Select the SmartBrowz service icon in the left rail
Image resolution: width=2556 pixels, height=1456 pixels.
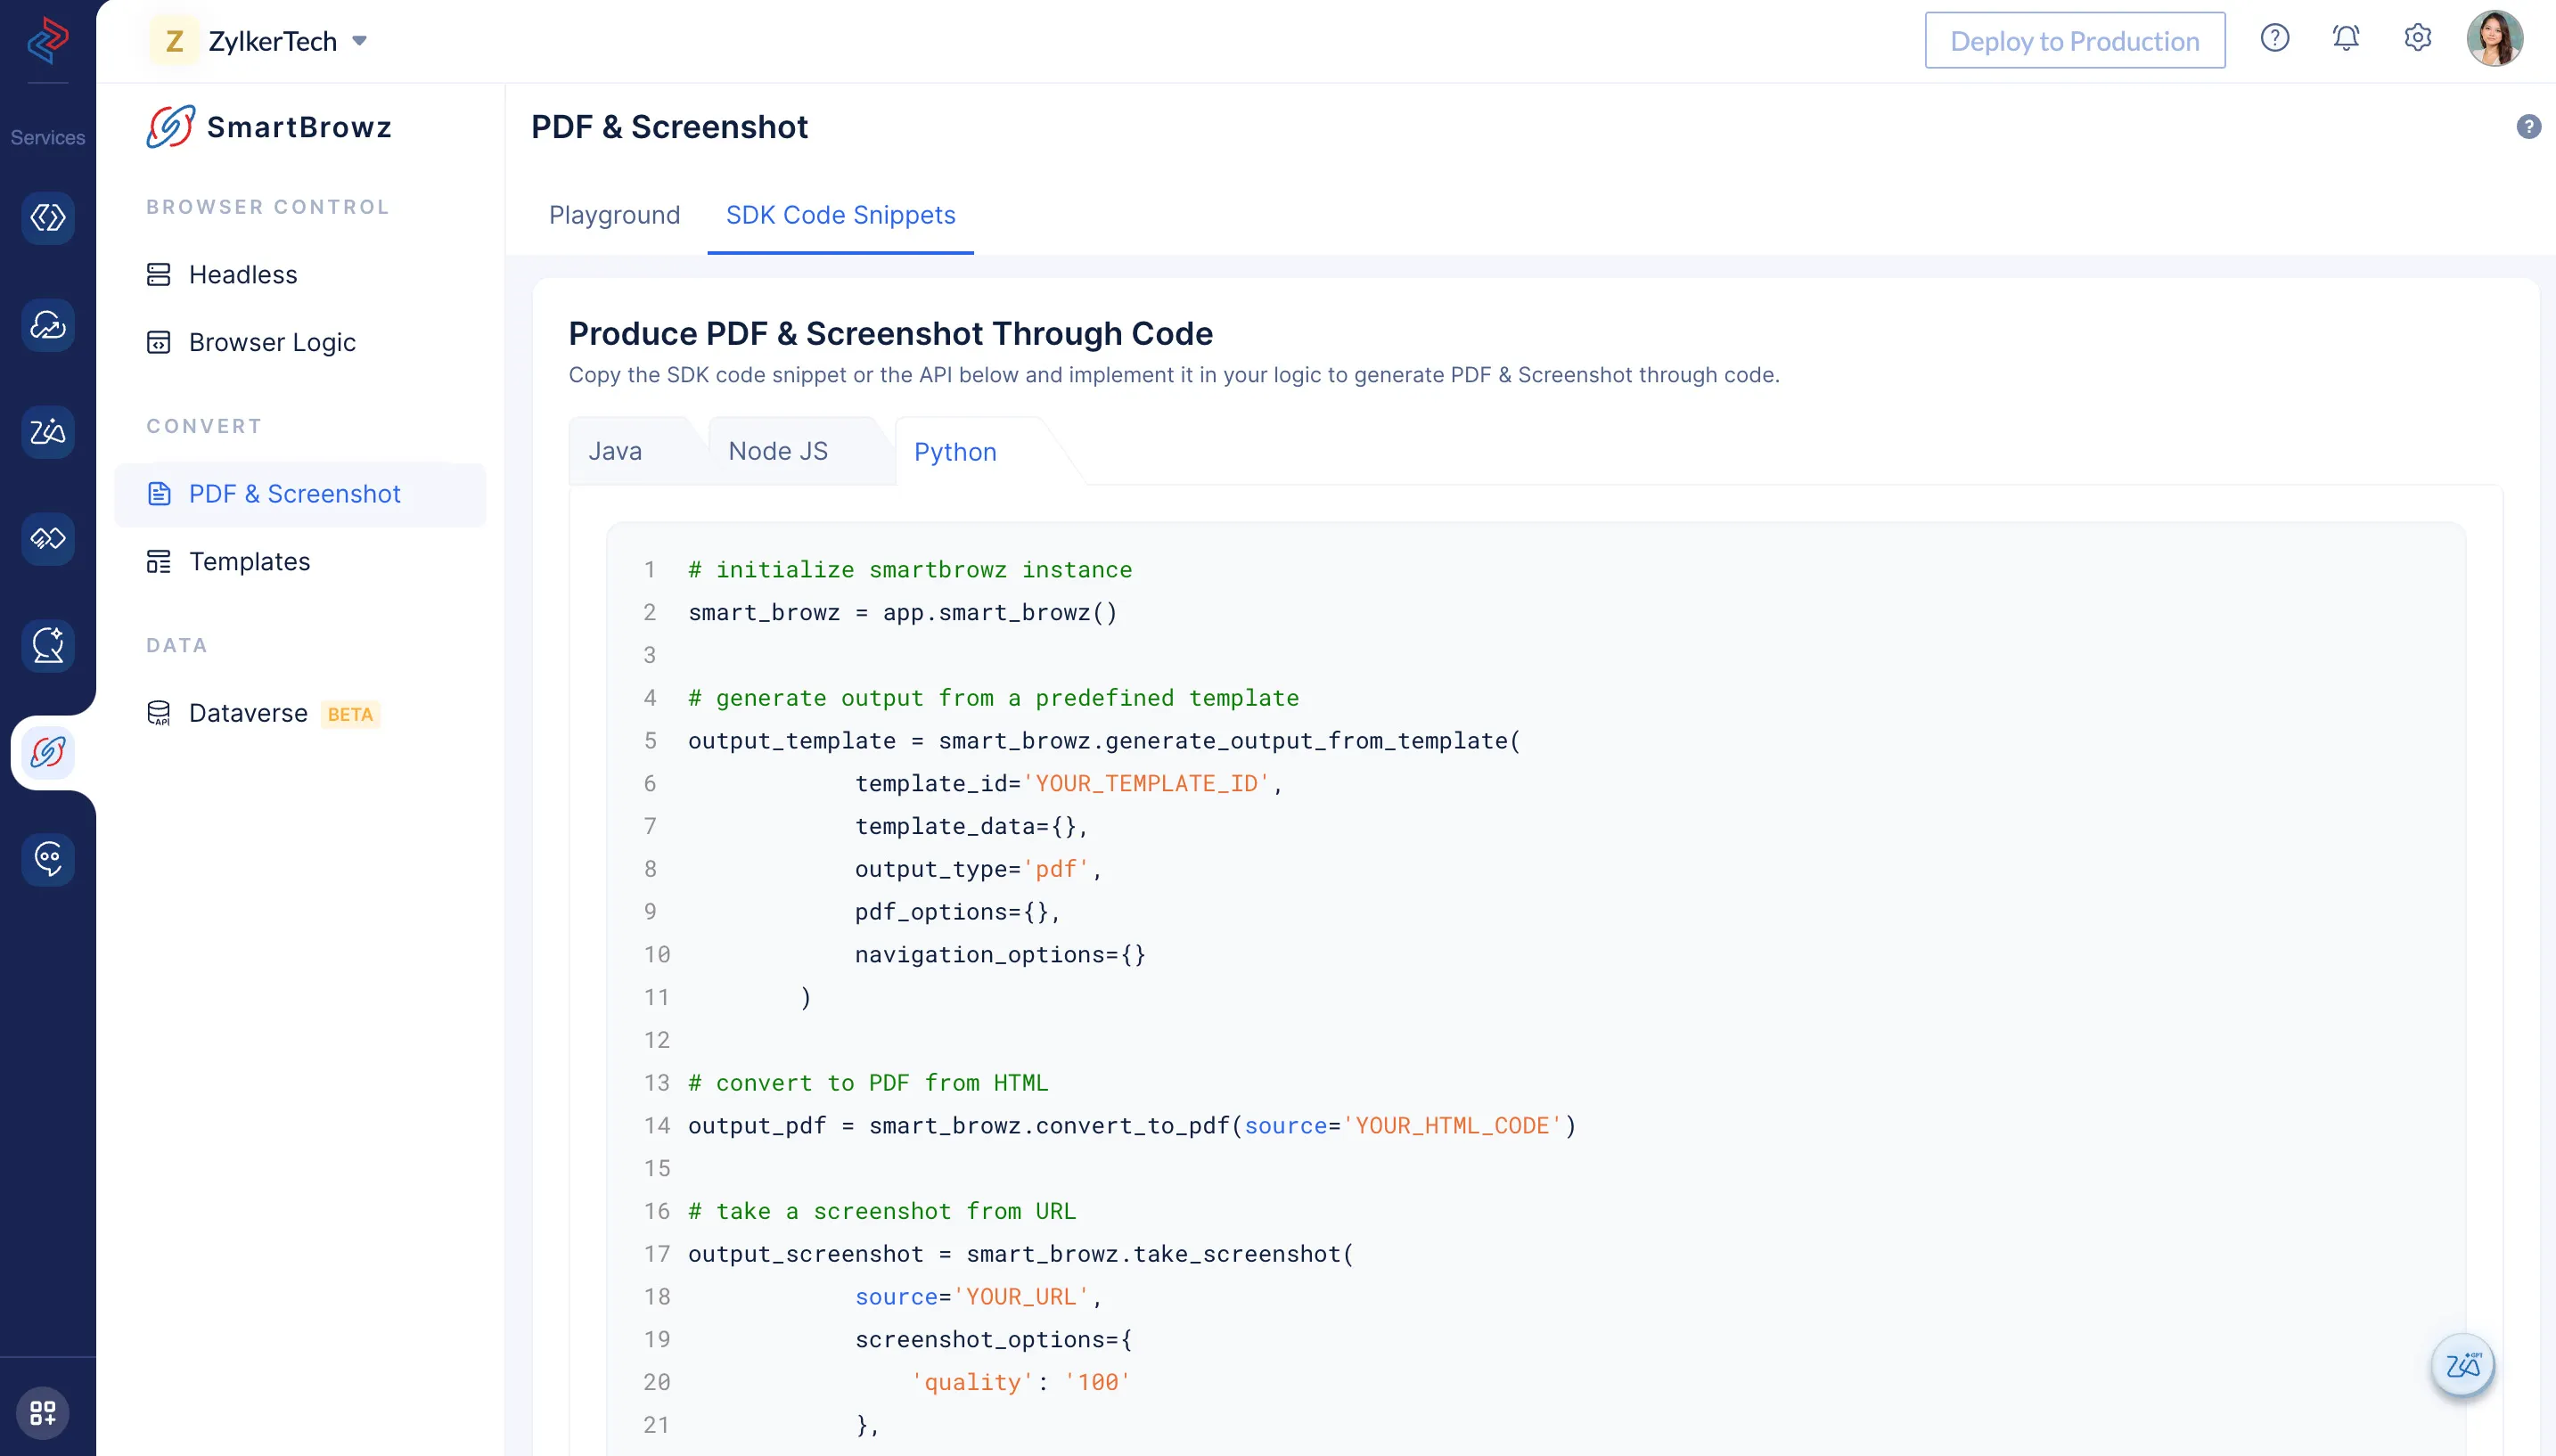[47, 753]
